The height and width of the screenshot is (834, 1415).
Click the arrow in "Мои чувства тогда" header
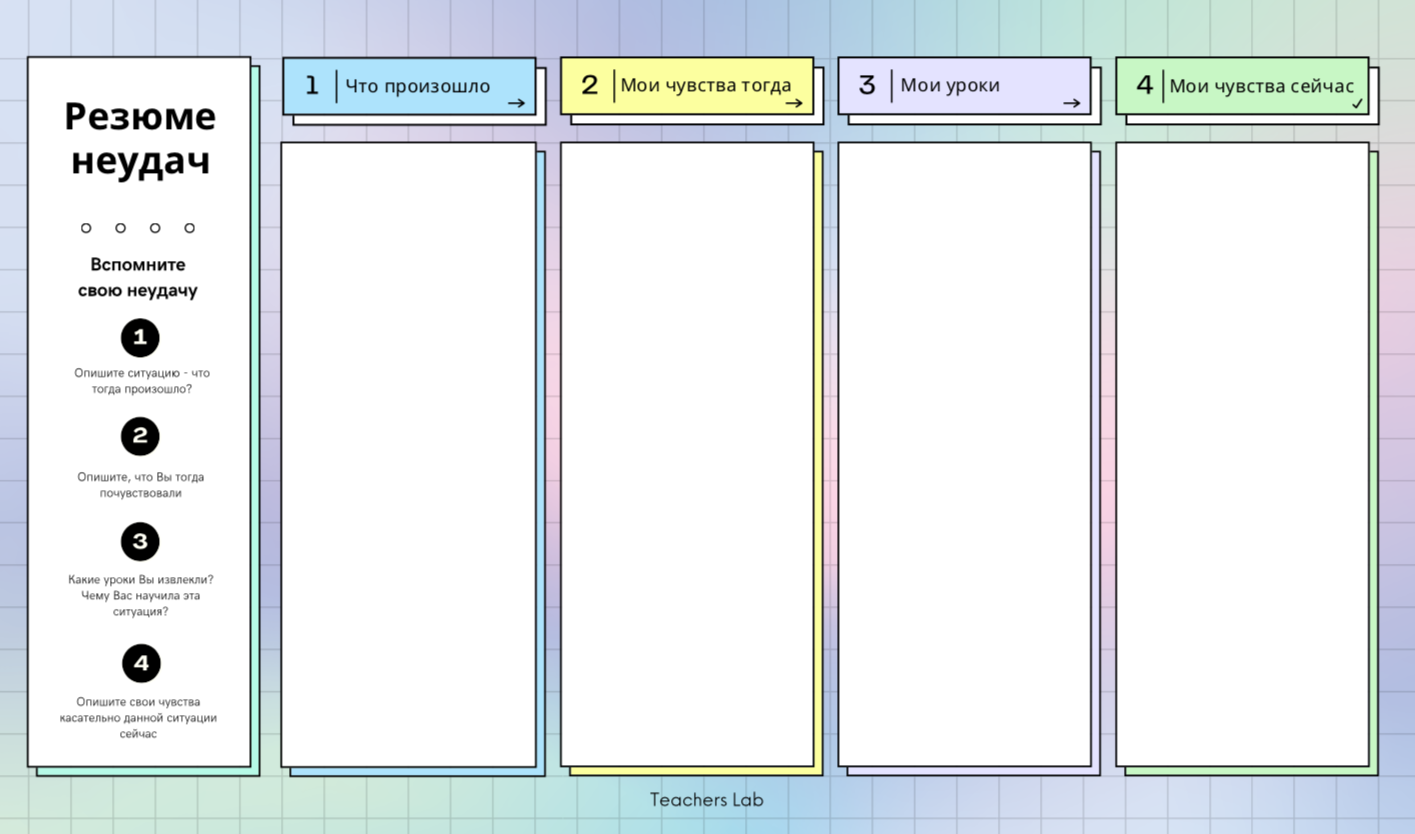794,103
